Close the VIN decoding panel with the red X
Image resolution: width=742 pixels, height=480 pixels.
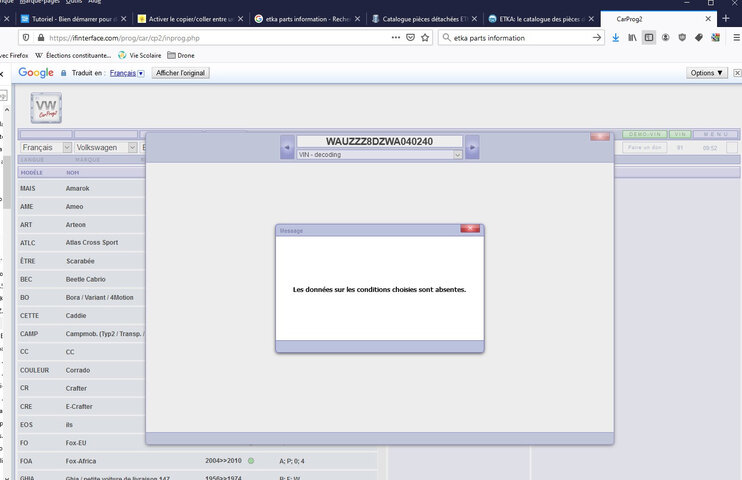click(600, 136)
